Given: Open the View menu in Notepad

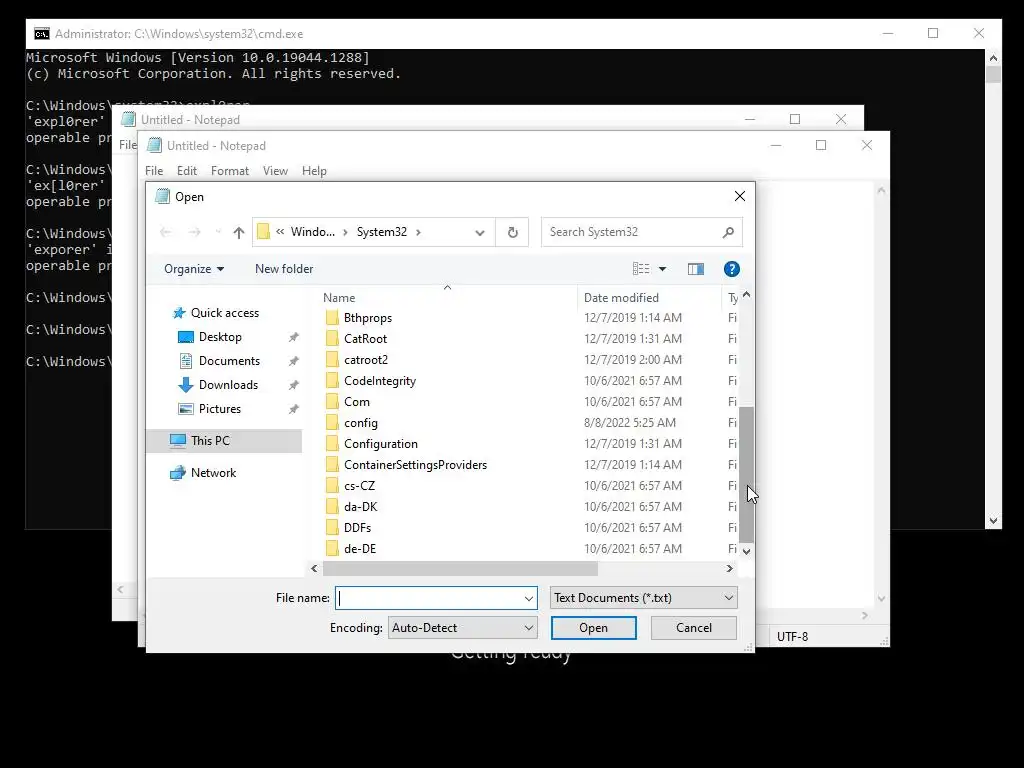Looking at the screenshot, I should pos(275,171).
